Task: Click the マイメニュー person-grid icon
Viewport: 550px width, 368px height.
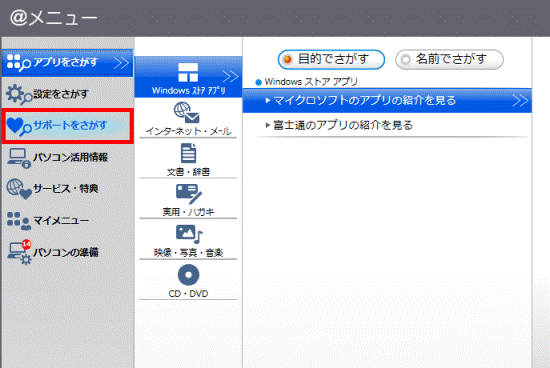Action: click(19, 221)
